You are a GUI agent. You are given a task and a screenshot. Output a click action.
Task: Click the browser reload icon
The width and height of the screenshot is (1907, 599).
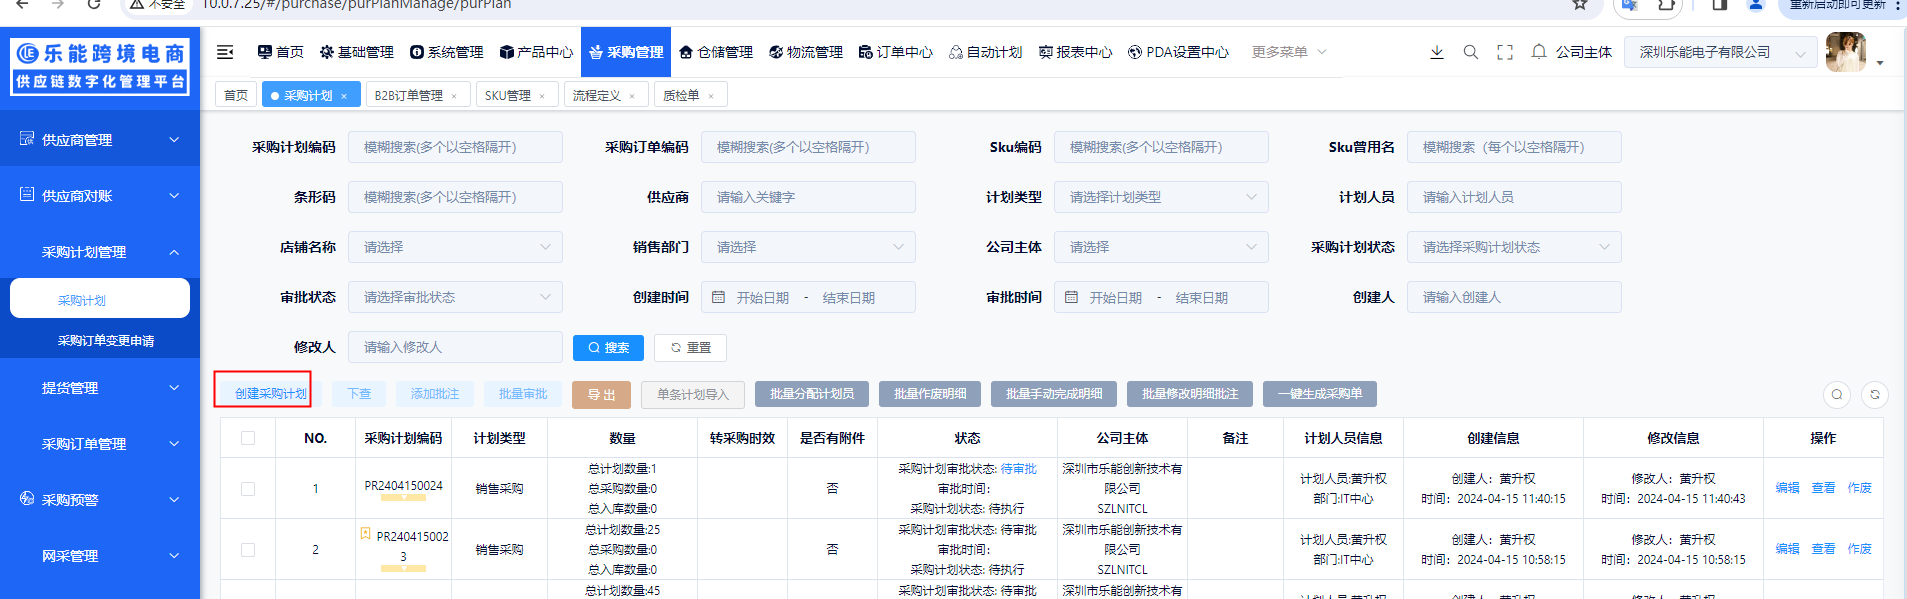coord(94,5)
